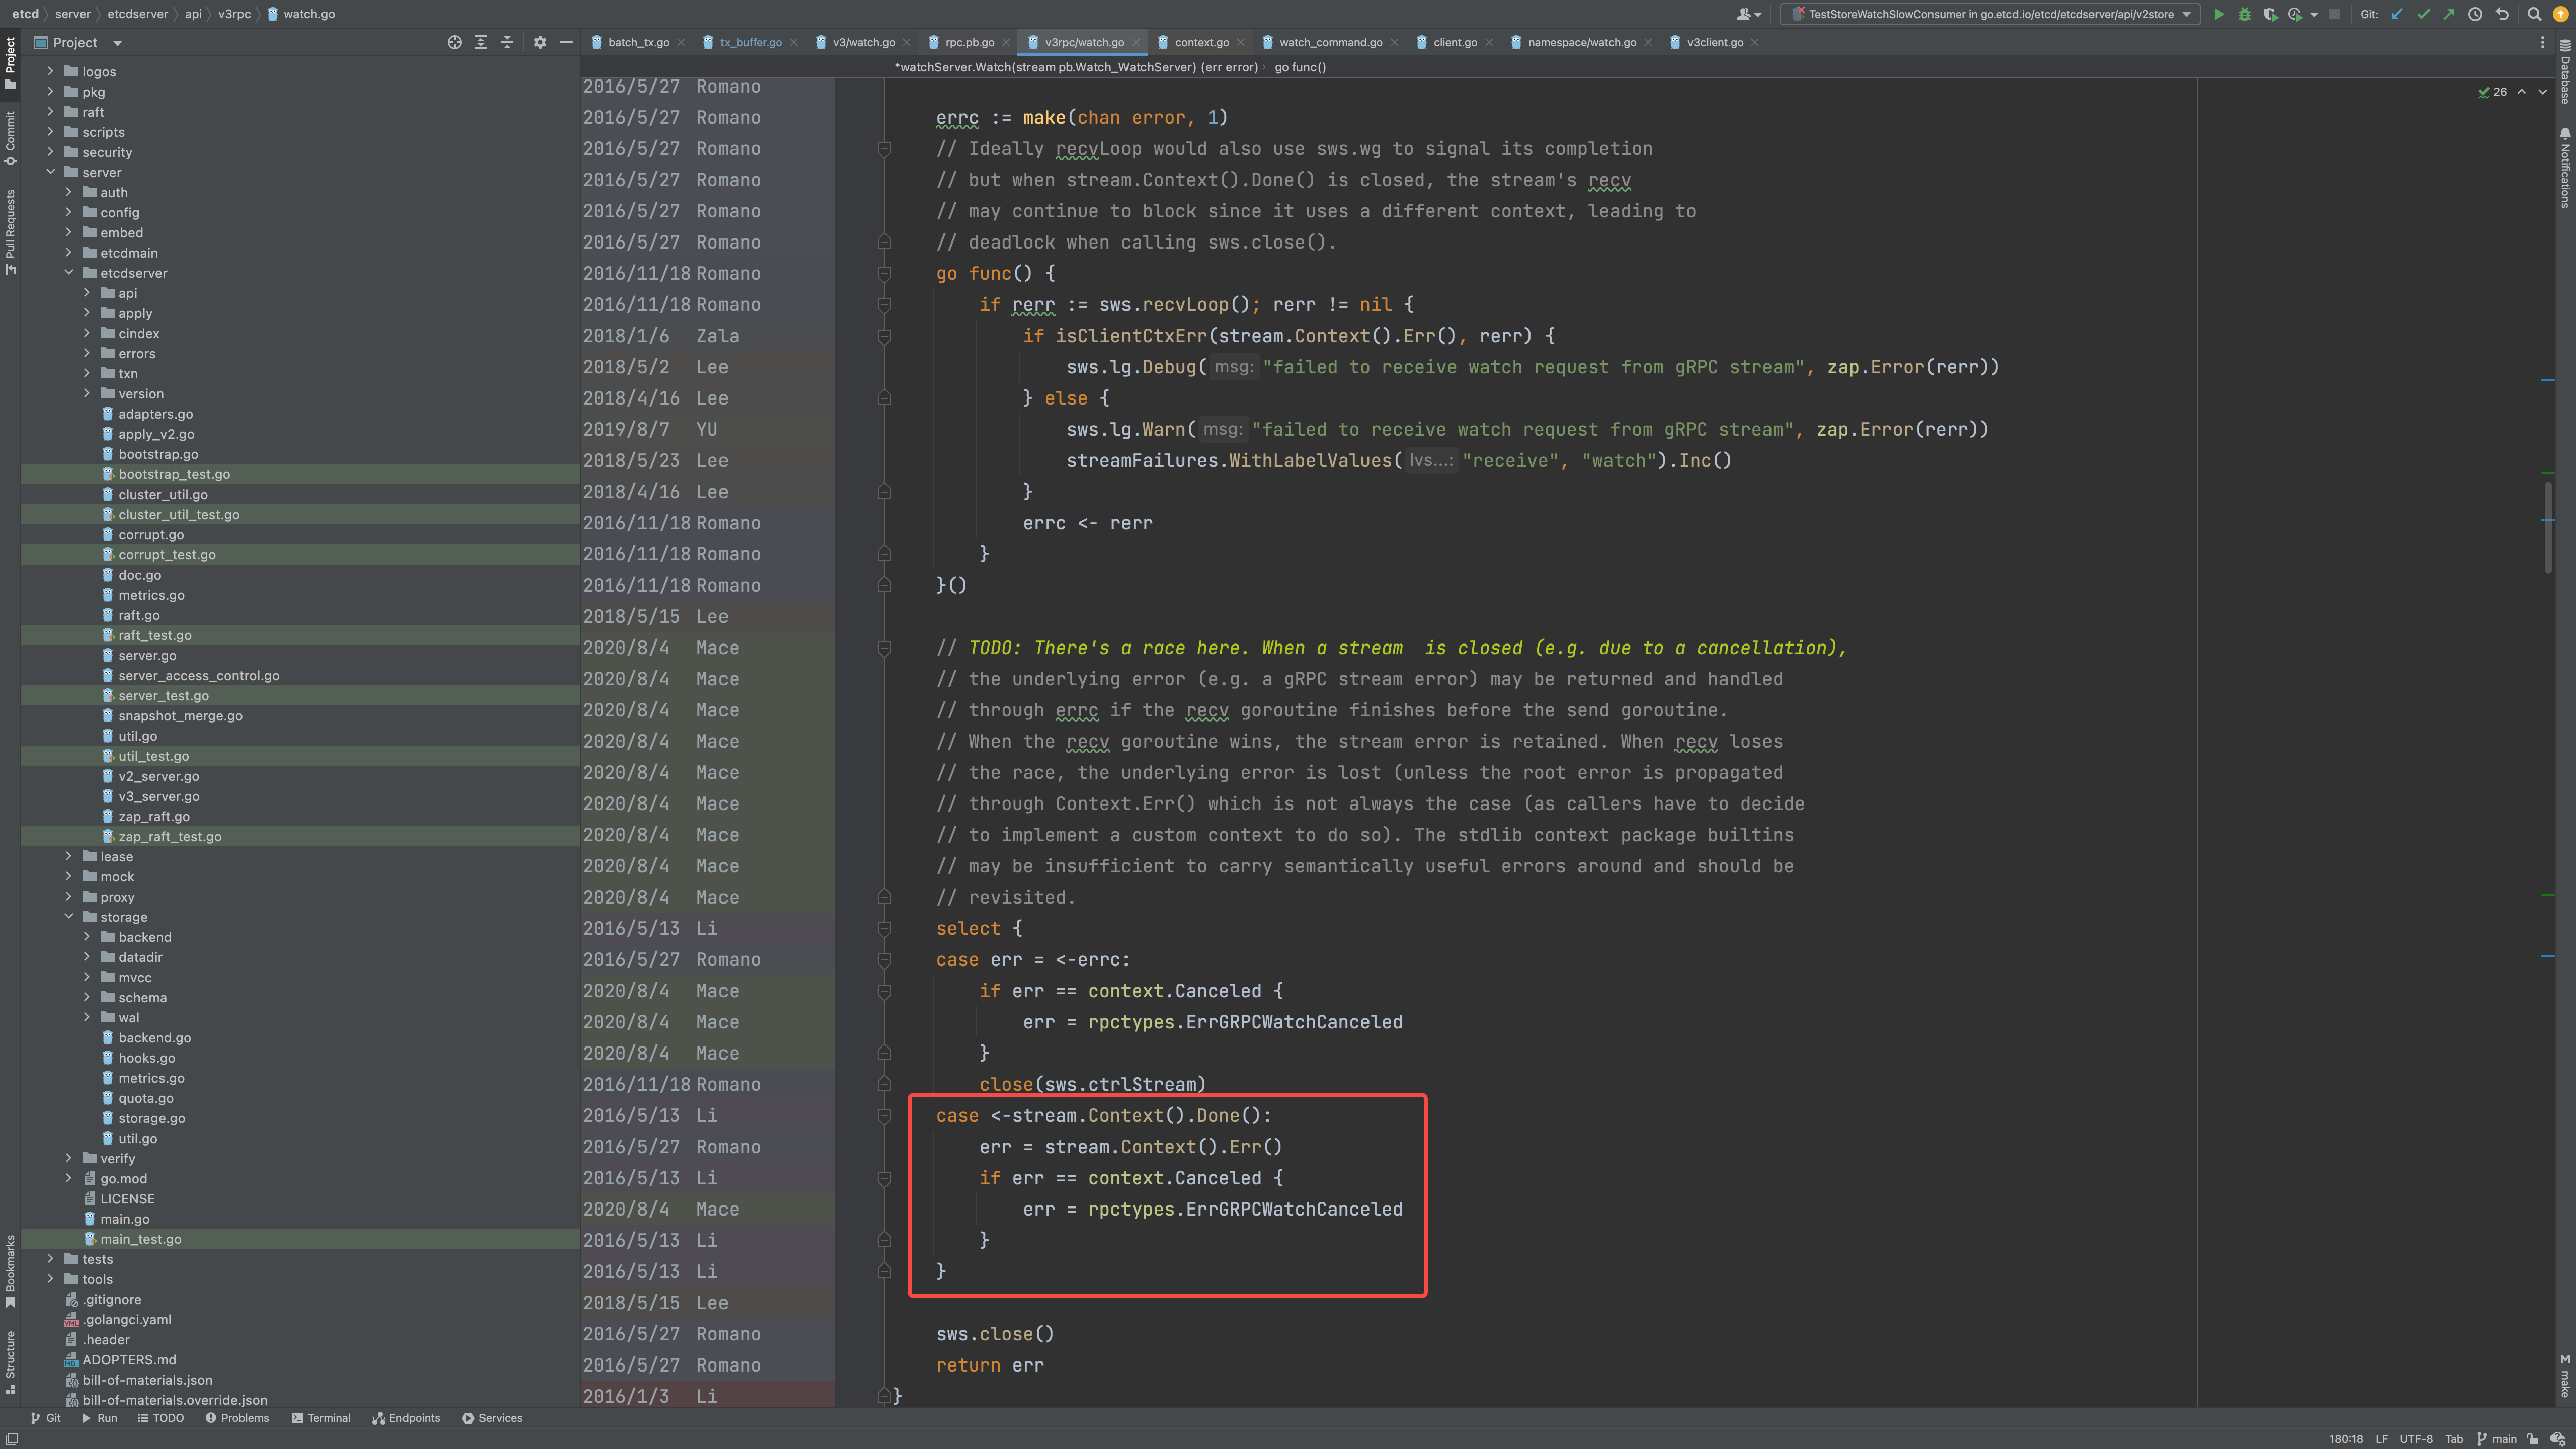Viewport: 2576px width, 1449px height.
Task: Open profiler run options dropdown arrow
Action: pos(2314,15)
